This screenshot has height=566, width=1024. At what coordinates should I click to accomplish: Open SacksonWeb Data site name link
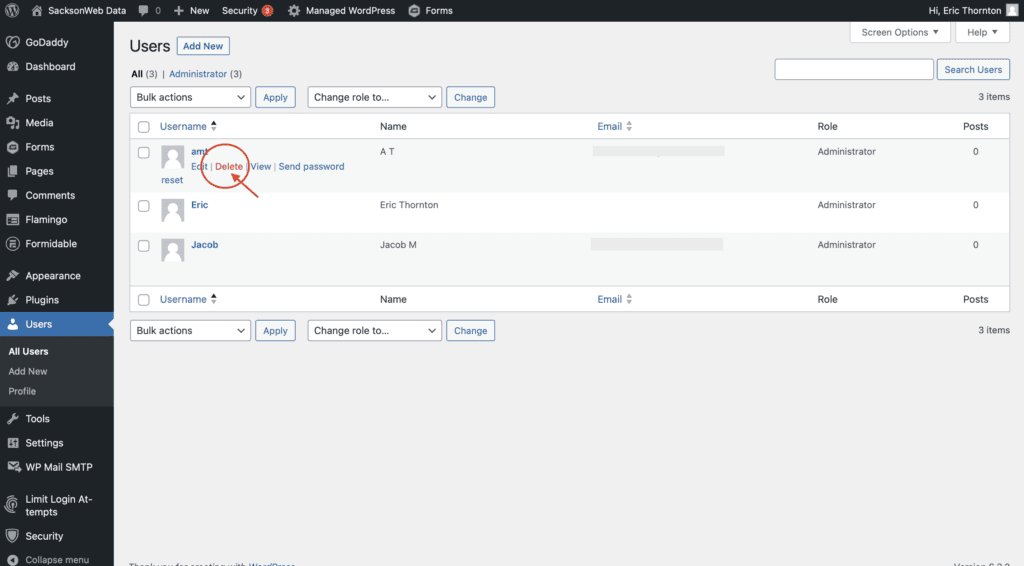87,10
